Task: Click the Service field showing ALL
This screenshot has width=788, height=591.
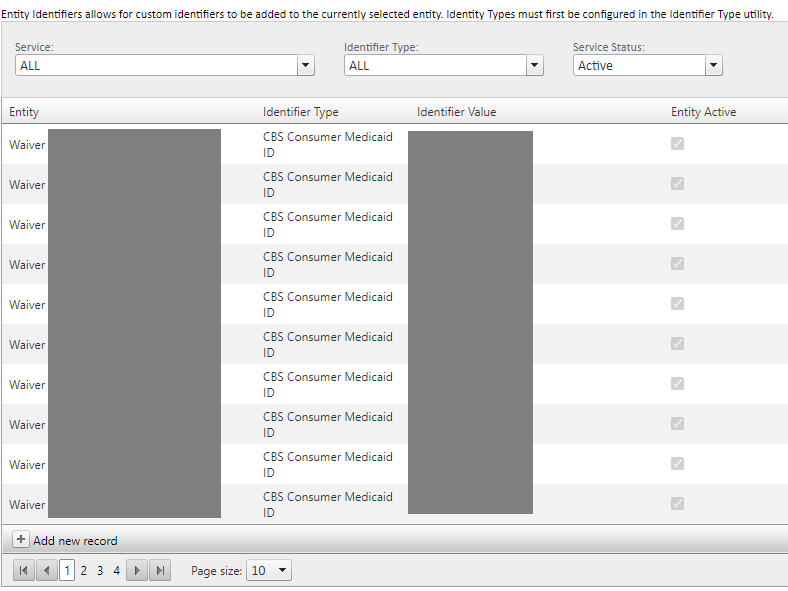Action: click(x=156, y=65)
